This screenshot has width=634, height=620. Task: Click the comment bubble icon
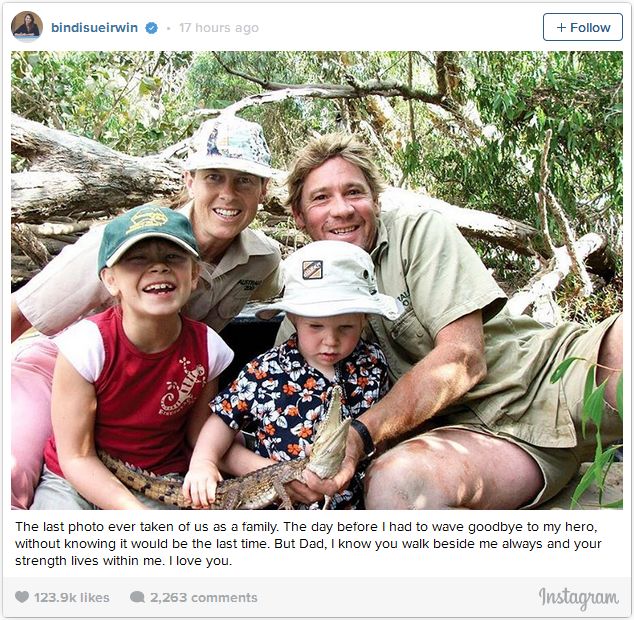click(x=137, y=597)
